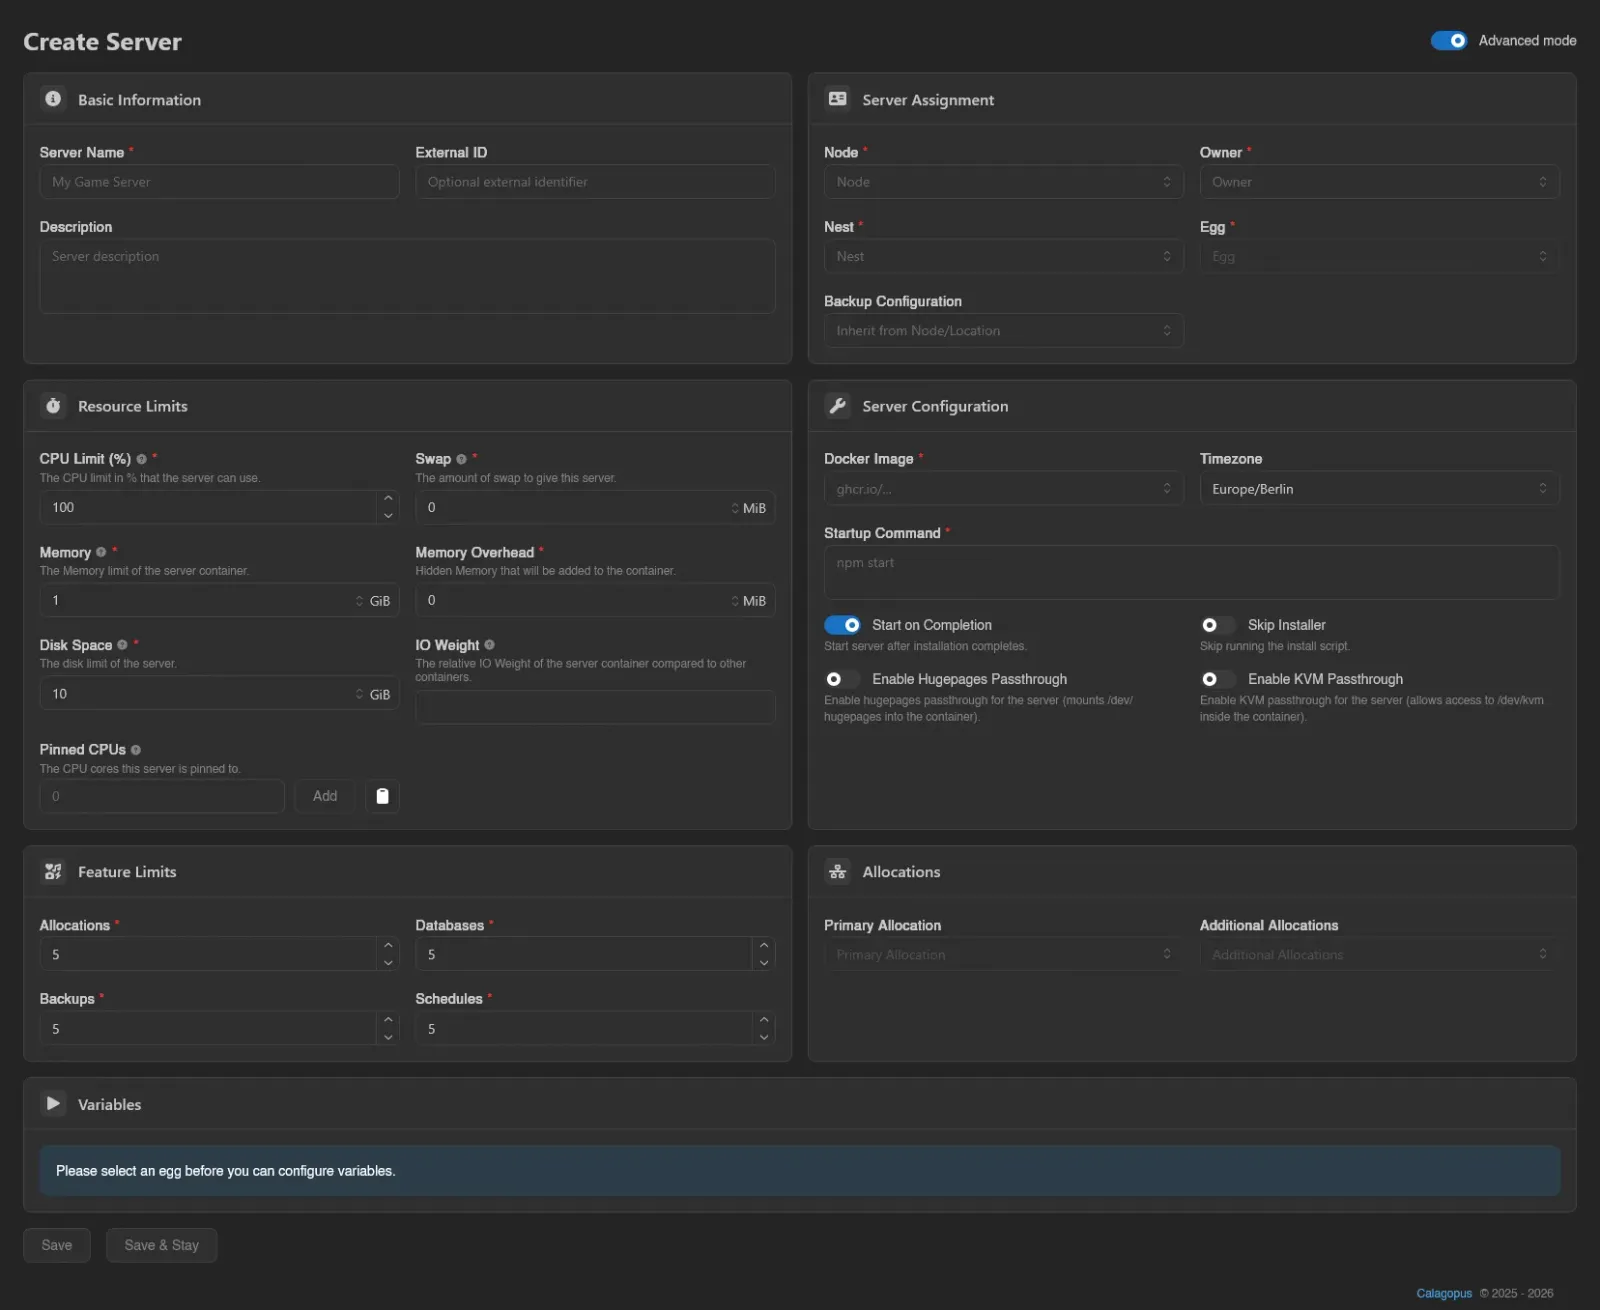
Task: Open Backup Configuration dropdown
Action: [x=1003, y=331]
